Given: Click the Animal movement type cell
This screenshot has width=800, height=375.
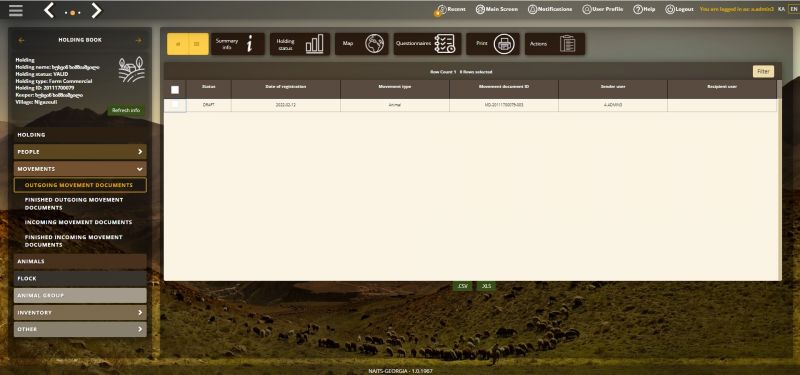Looking at the screenshot, I should (x=395, y=105).
